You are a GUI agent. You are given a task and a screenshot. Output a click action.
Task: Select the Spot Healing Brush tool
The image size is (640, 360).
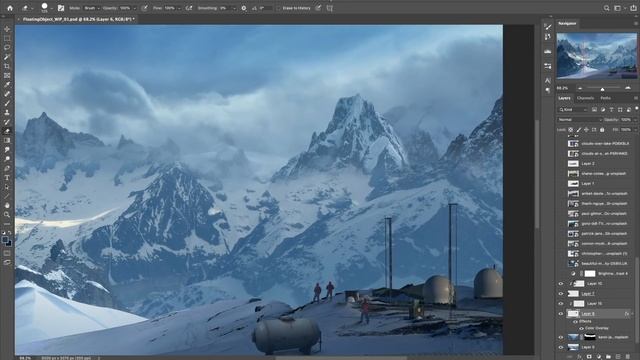[x=7, y=94]
